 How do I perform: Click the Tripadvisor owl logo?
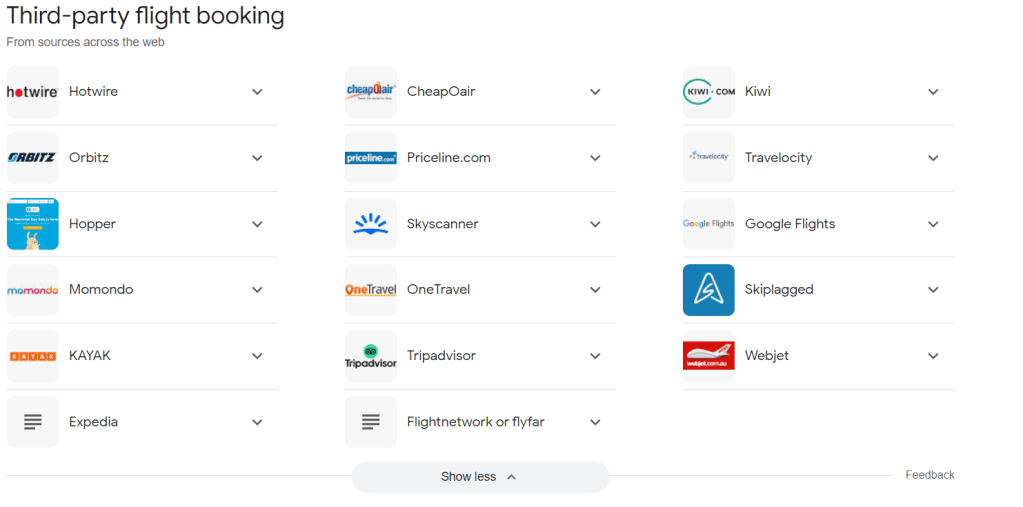click(371, 356)
